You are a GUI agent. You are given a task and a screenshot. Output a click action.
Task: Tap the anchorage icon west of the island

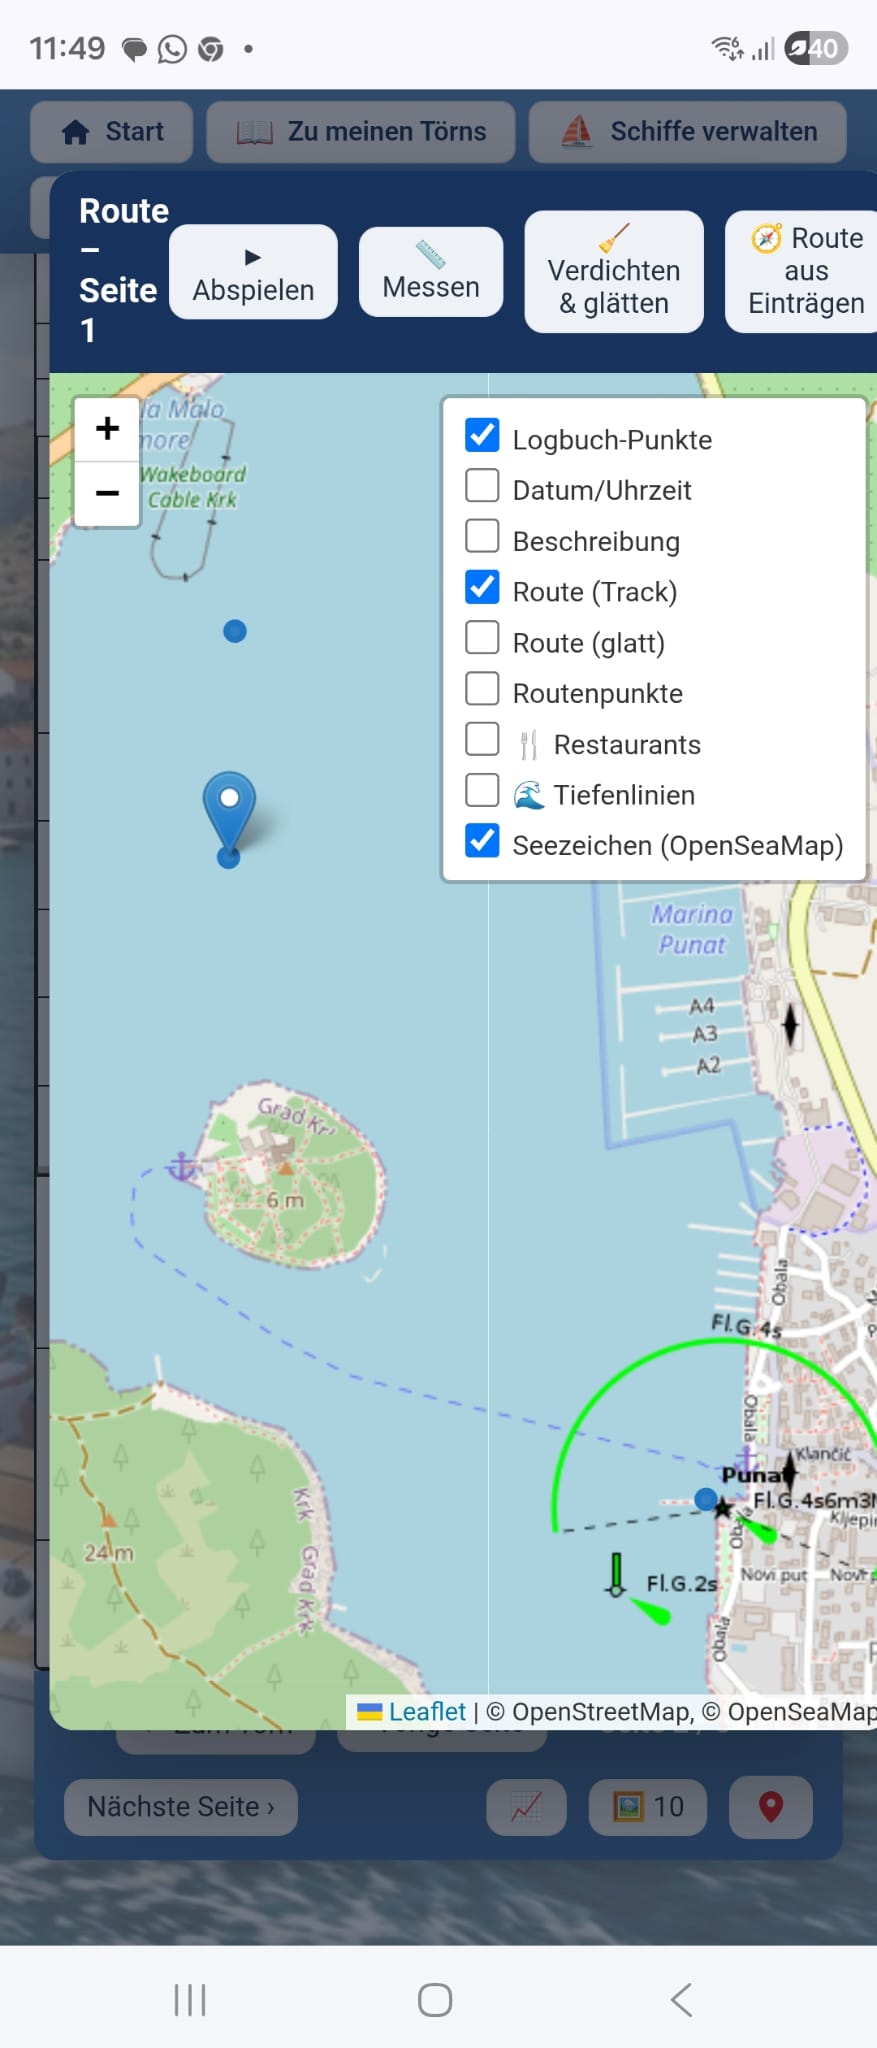(x=181, y=1166)
